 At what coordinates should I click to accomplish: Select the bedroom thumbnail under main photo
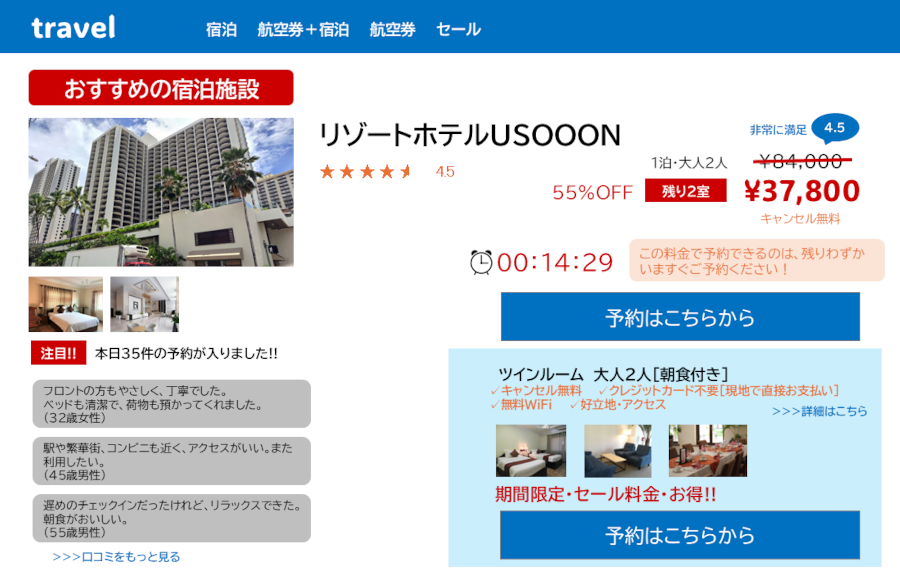[66, 305]
